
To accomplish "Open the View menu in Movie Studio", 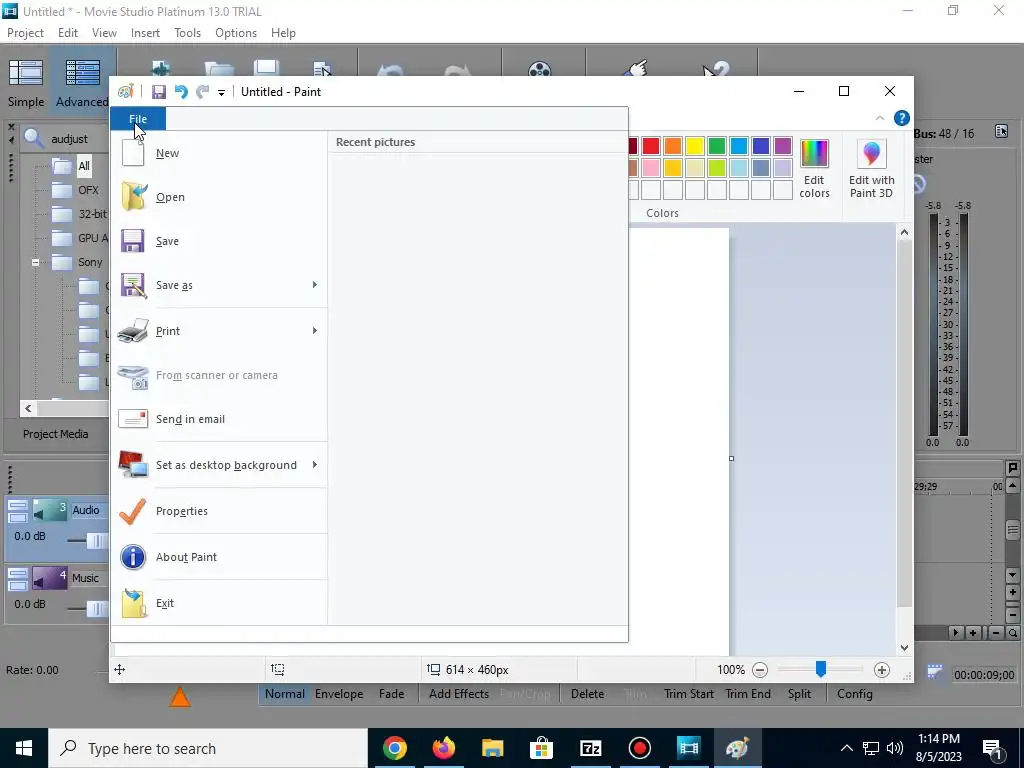I will [104, 33].
